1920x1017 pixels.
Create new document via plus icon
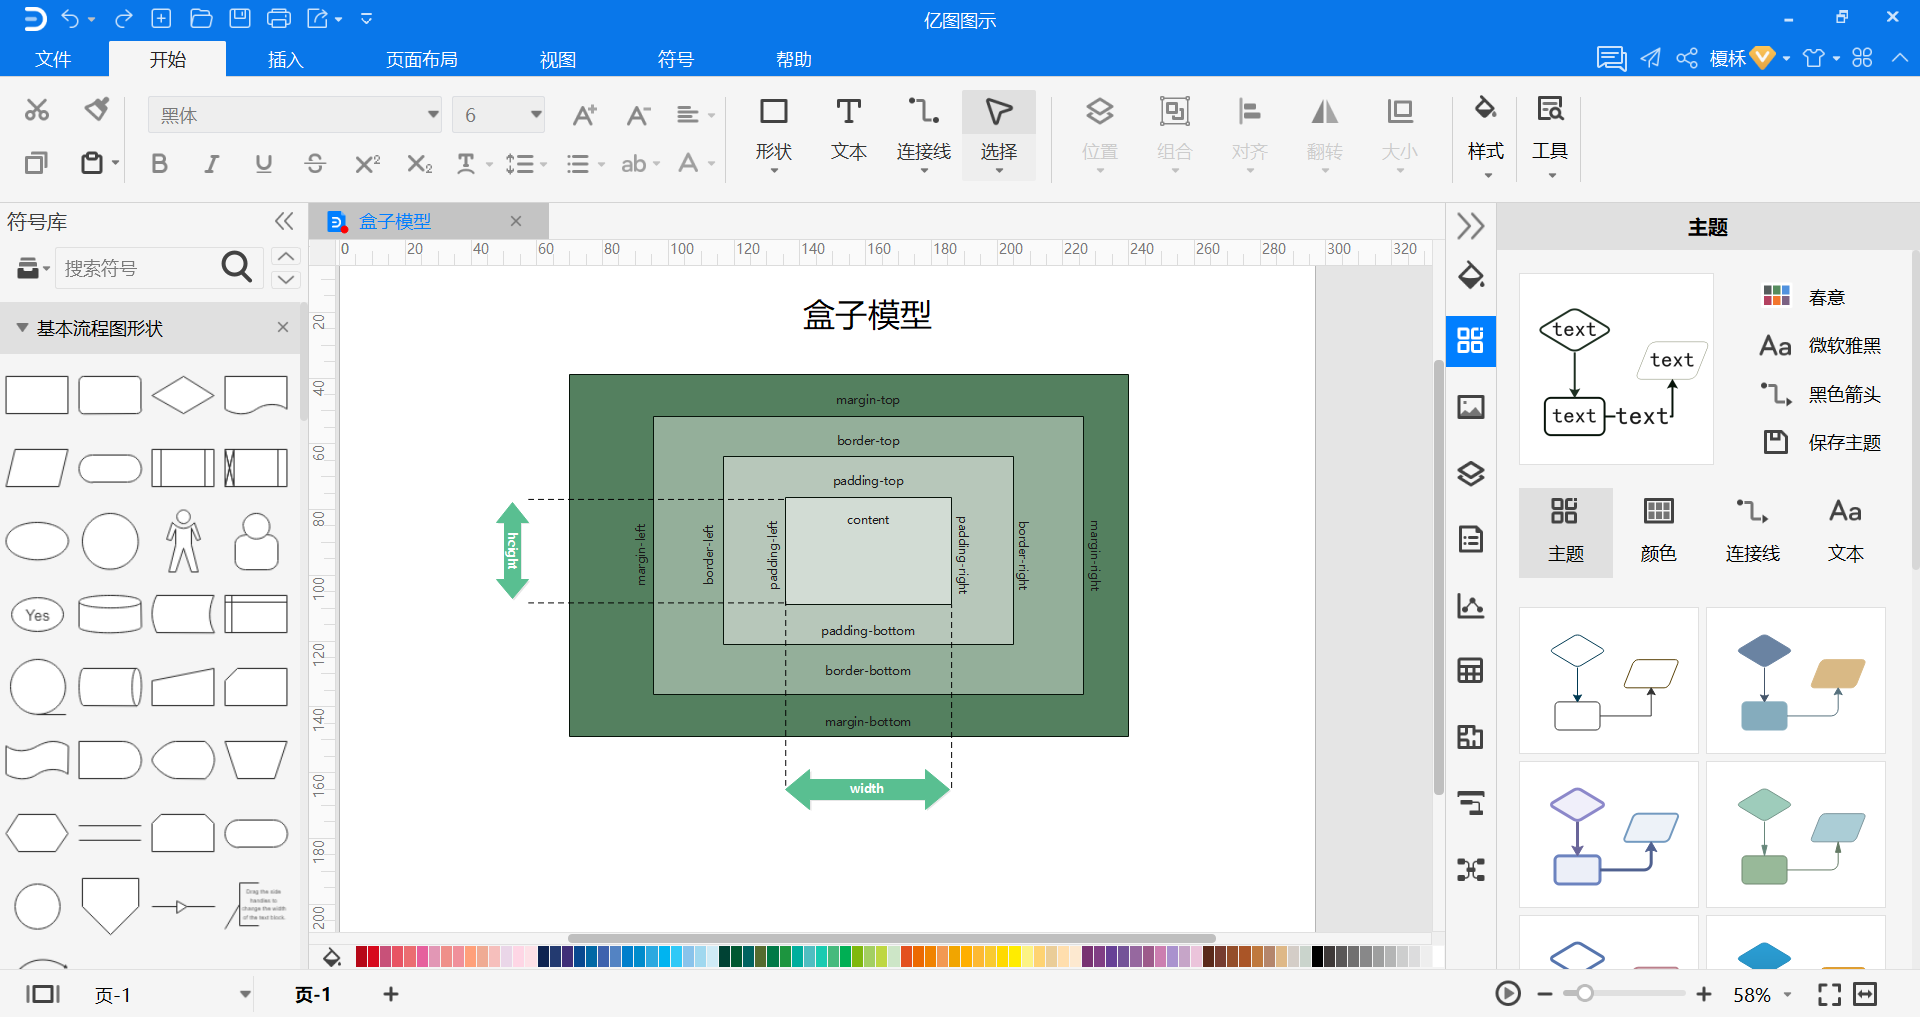pos(161,19)
